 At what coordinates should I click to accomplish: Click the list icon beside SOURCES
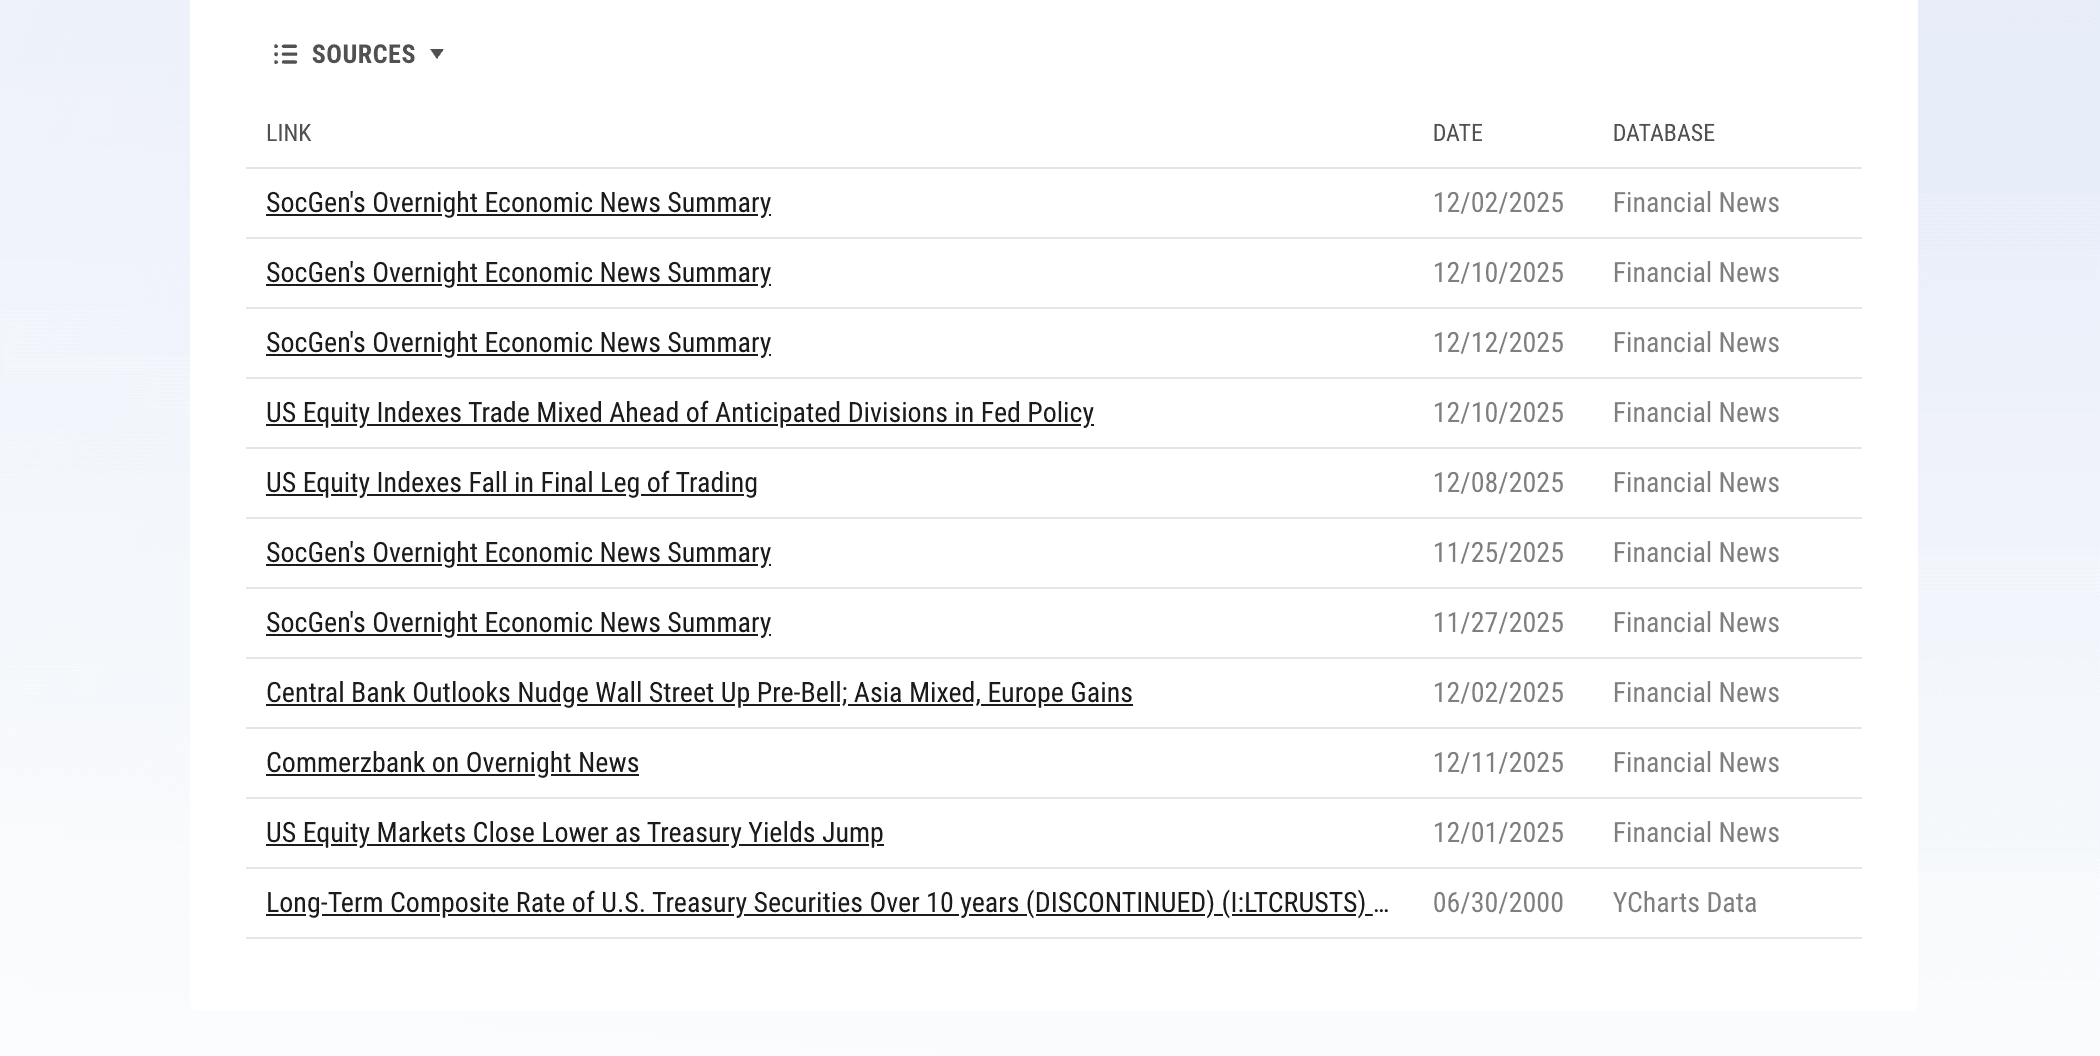coord(285,54)
